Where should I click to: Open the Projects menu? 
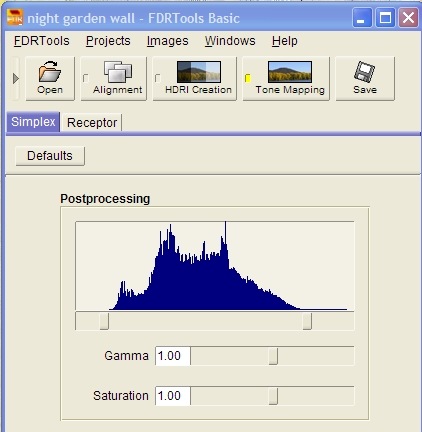pyautogui.click(x=108, y=41)
